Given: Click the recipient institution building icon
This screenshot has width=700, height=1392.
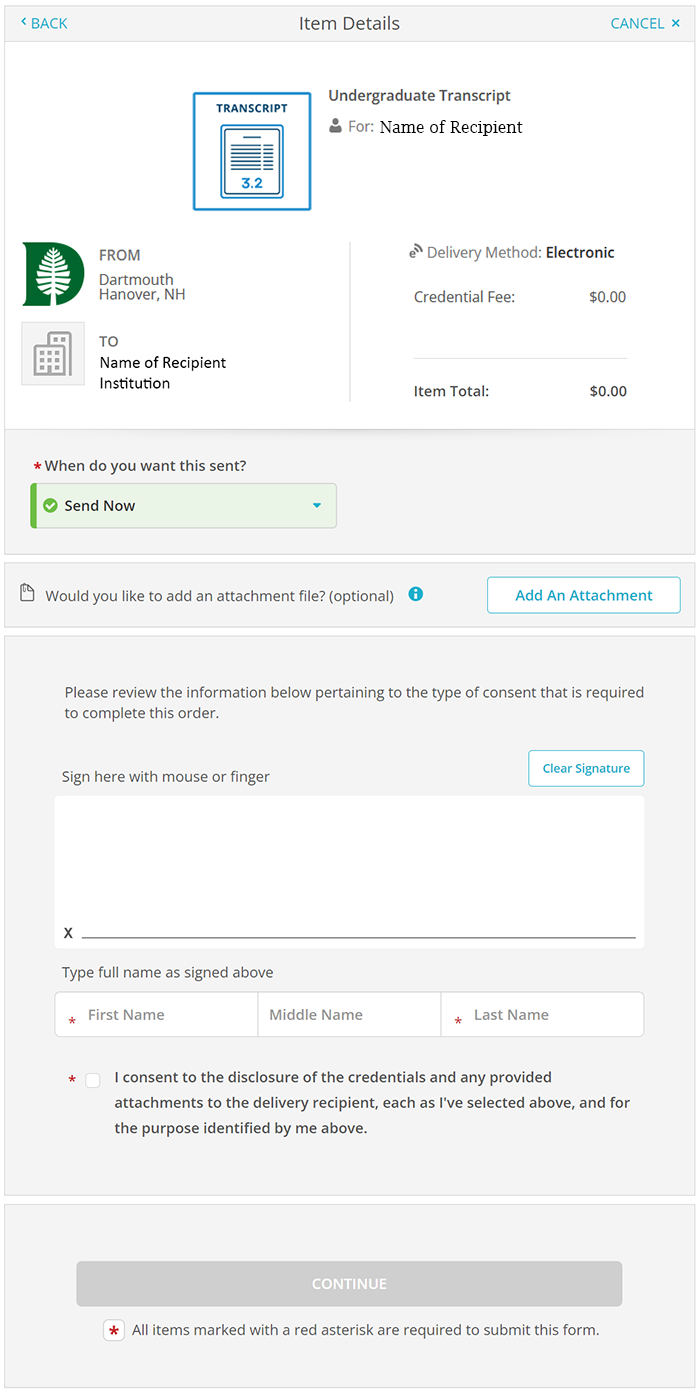Looking at the screenshot, I should pos(53,353).
